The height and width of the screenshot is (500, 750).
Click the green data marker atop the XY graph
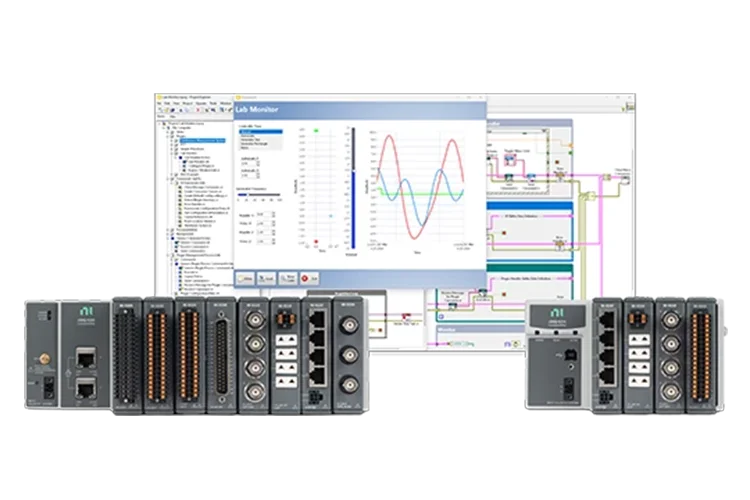316,130
